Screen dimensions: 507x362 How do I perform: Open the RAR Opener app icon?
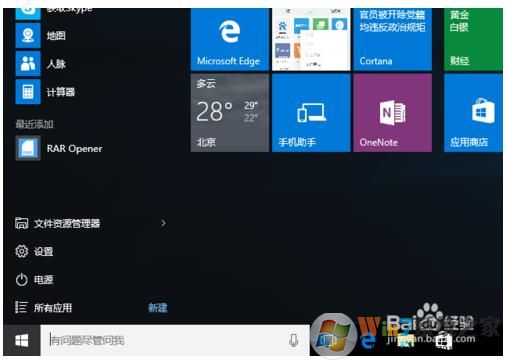click(28, 148)
